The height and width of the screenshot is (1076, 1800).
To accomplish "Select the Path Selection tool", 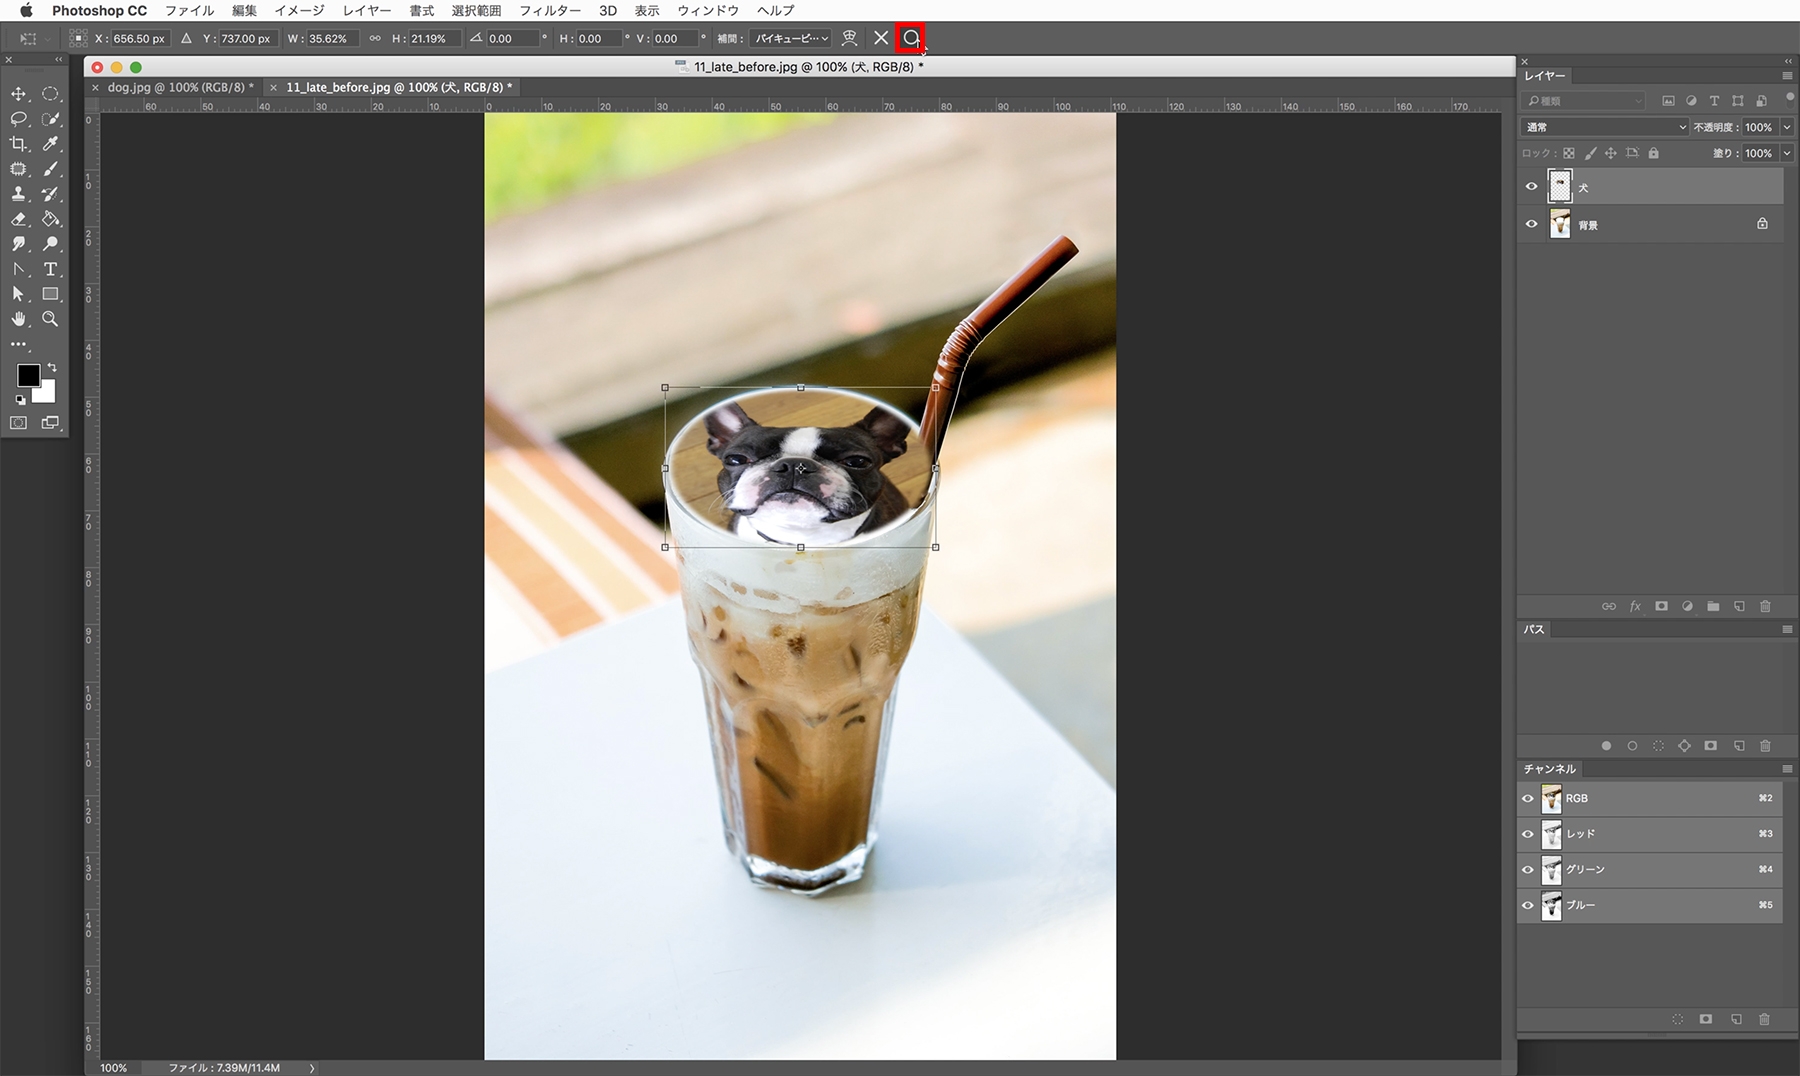I will (18, 294).
